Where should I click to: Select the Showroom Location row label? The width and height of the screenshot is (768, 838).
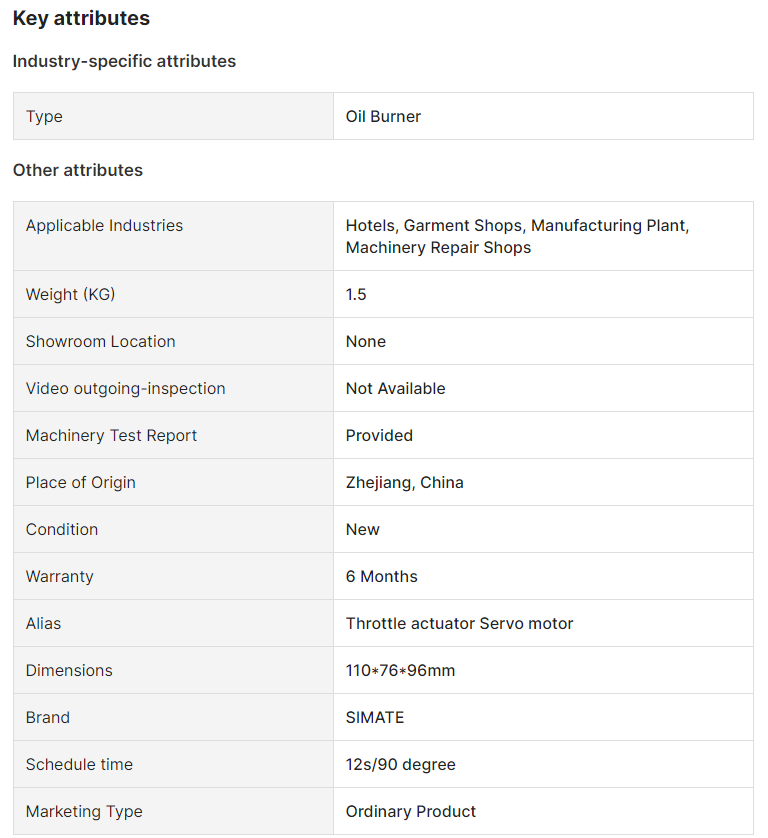[100, 342]
